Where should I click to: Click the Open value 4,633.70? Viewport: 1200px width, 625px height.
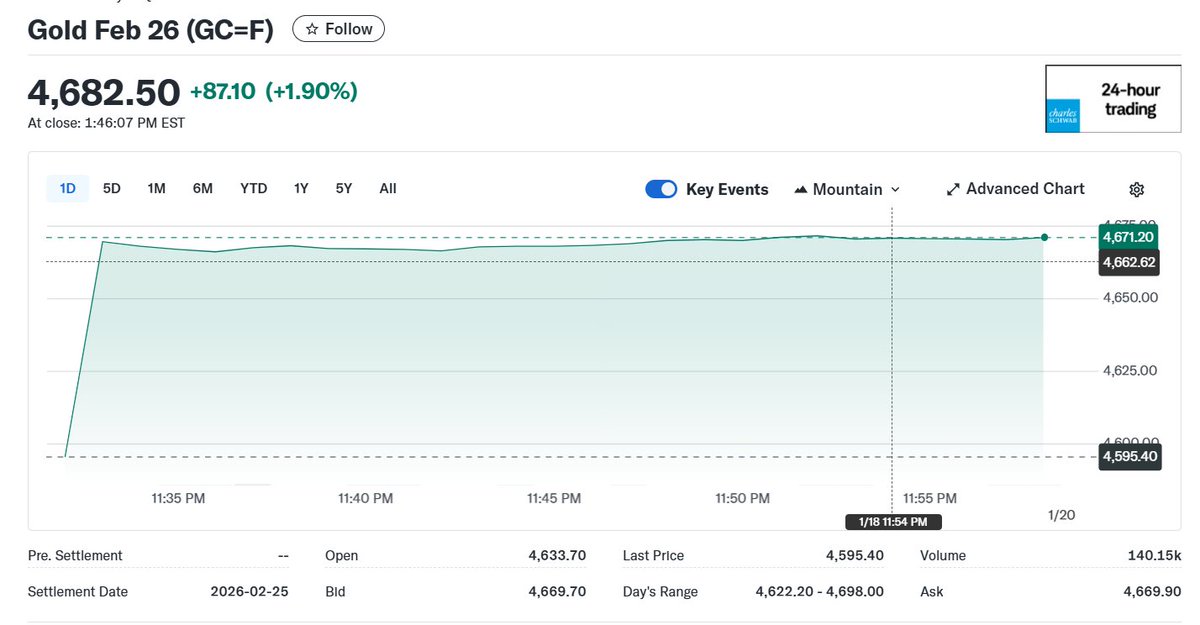click(557, 556)
